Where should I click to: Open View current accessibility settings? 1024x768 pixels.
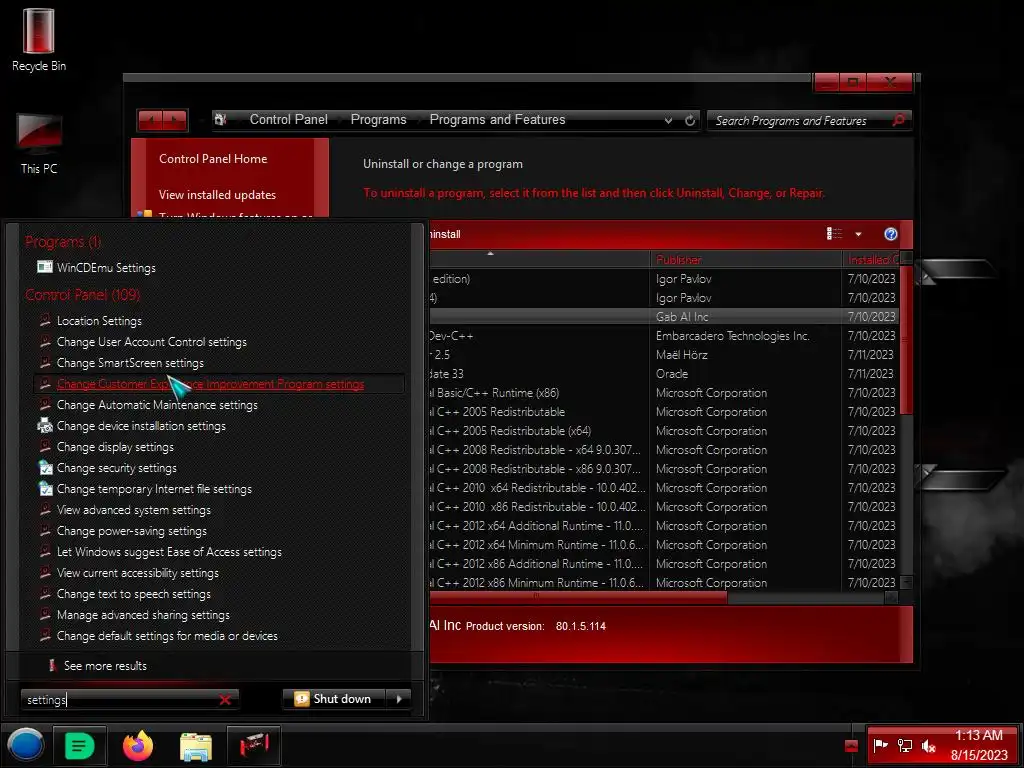point(138,573)
